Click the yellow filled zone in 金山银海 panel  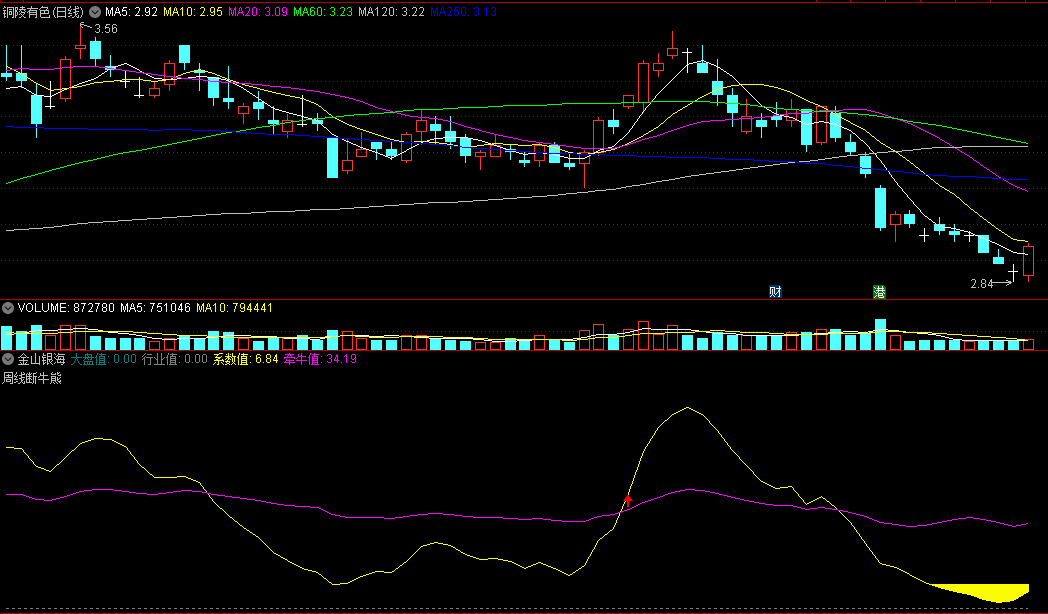pyautogui.click(x=989, y=592)
